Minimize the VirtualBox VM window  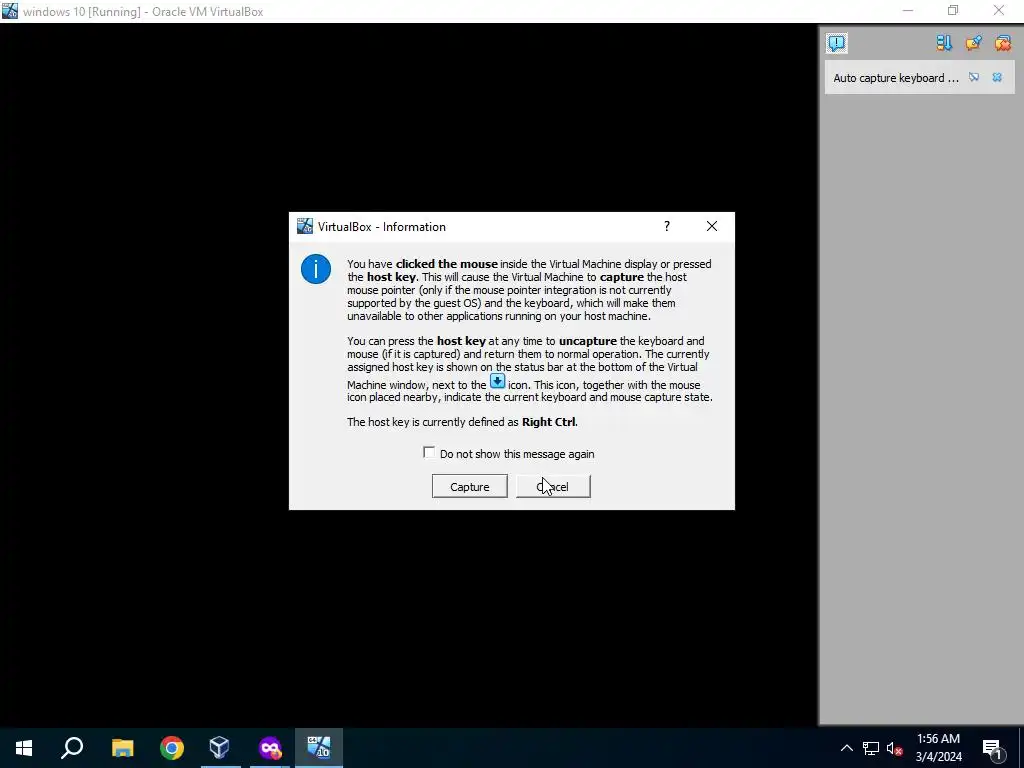tap(908, 10)
